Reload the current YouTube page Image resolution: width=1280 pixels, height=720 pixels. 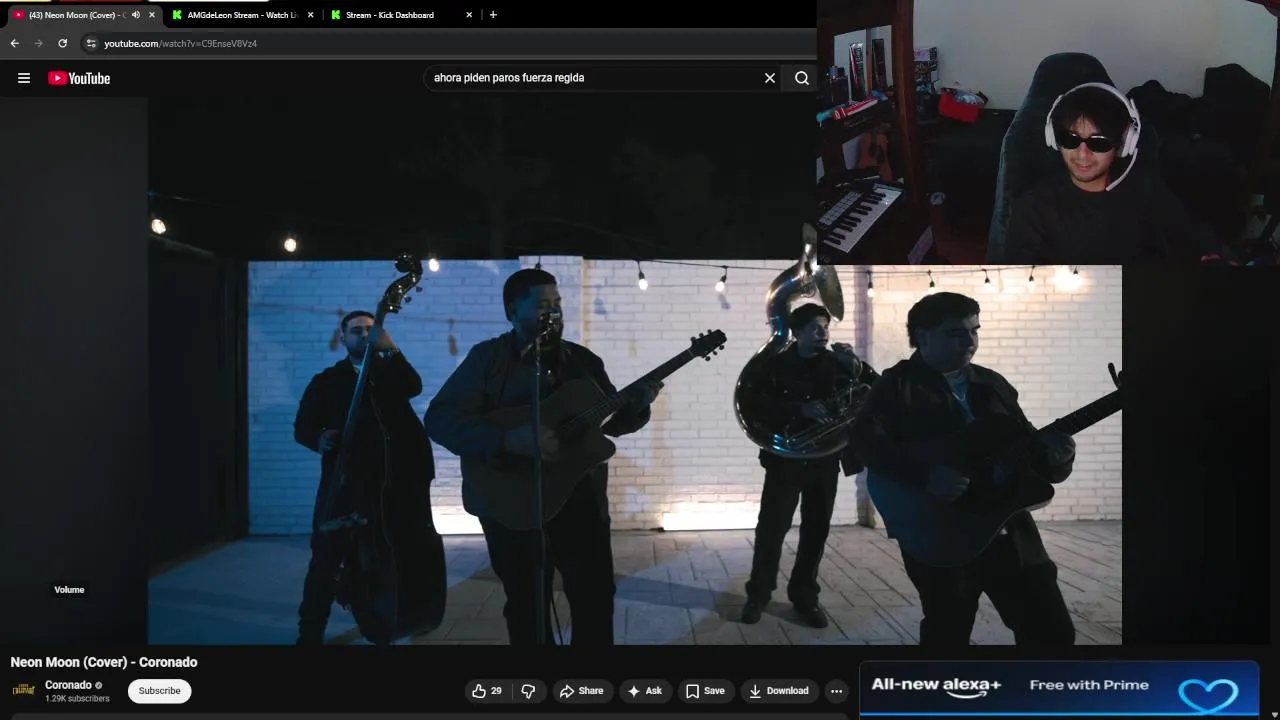[x=62, y=43]
